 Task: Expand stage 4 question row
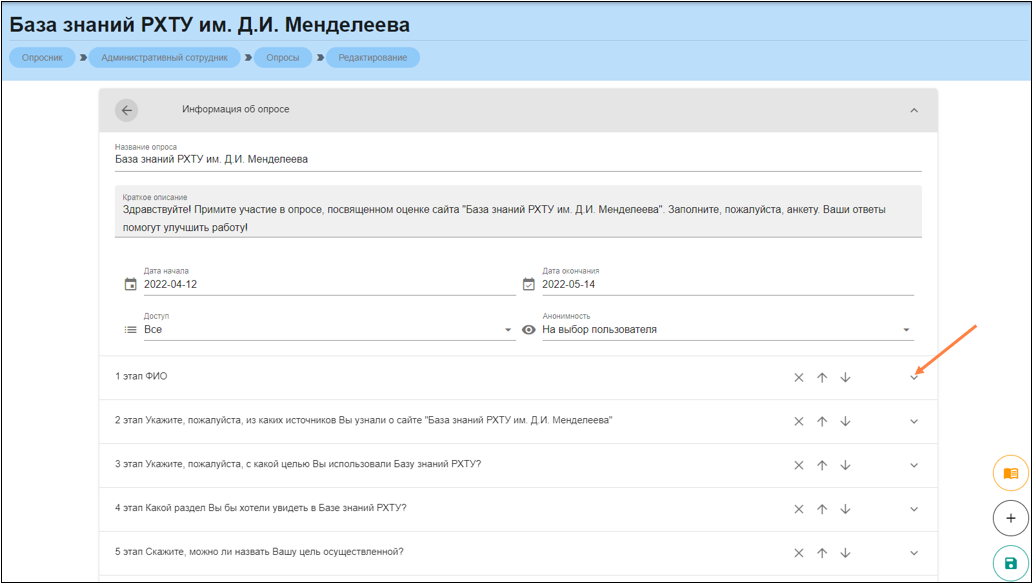tap(914, 509)
